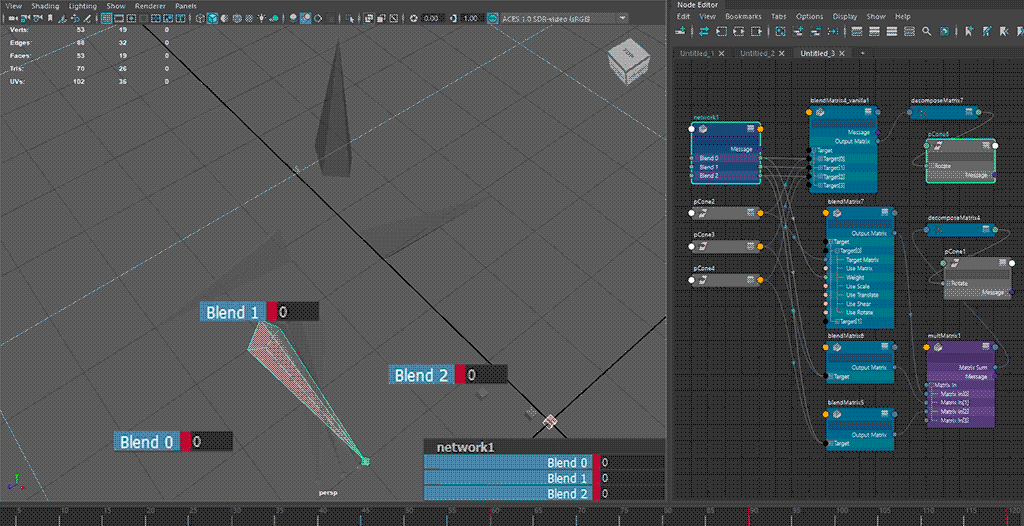Click the search magnifier icon in Node Editor toolbar
Viewport: 1024px width, 526px height.
[927, 32]
